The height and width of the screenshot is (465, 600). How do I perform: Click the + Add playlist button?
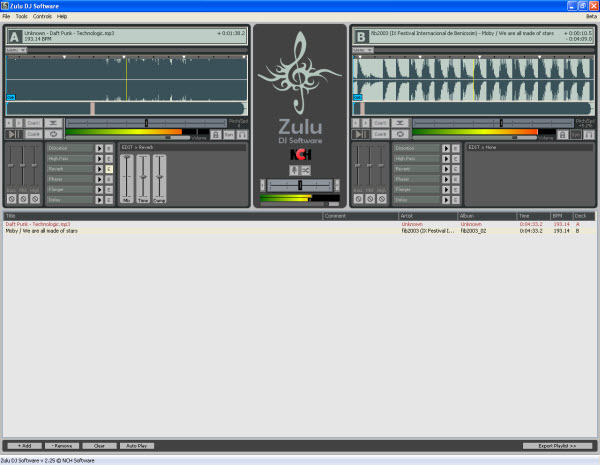pyautogui.click(x=24, y=446)
